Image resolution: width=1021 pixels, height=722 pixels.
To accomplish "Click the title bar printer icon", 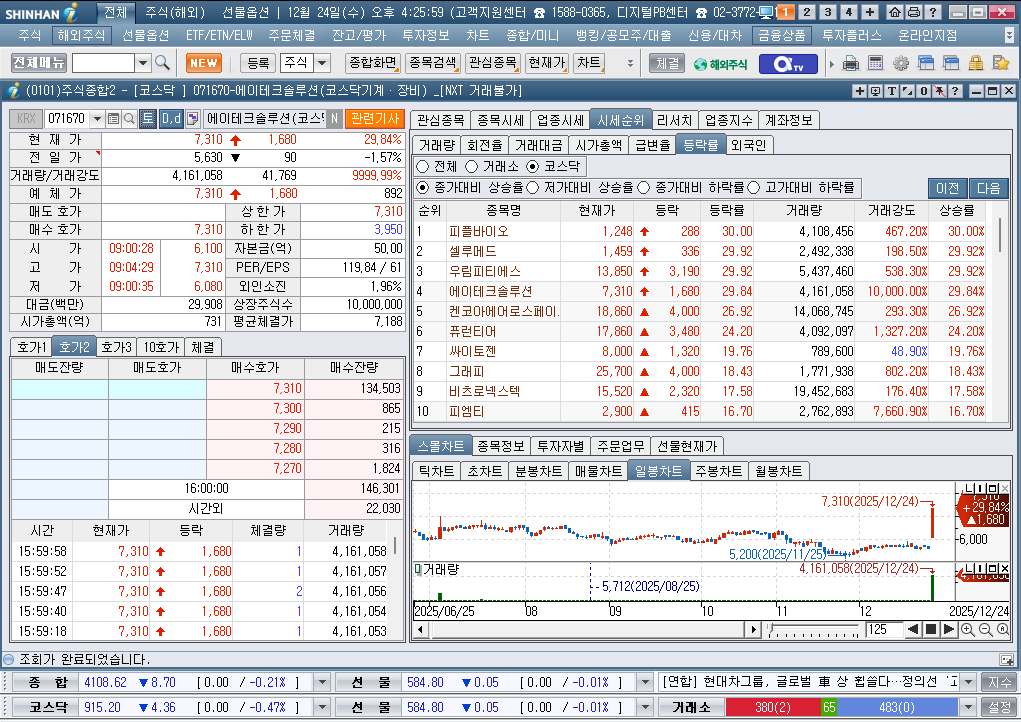I will pyautogui.click(x=914, y=12).
